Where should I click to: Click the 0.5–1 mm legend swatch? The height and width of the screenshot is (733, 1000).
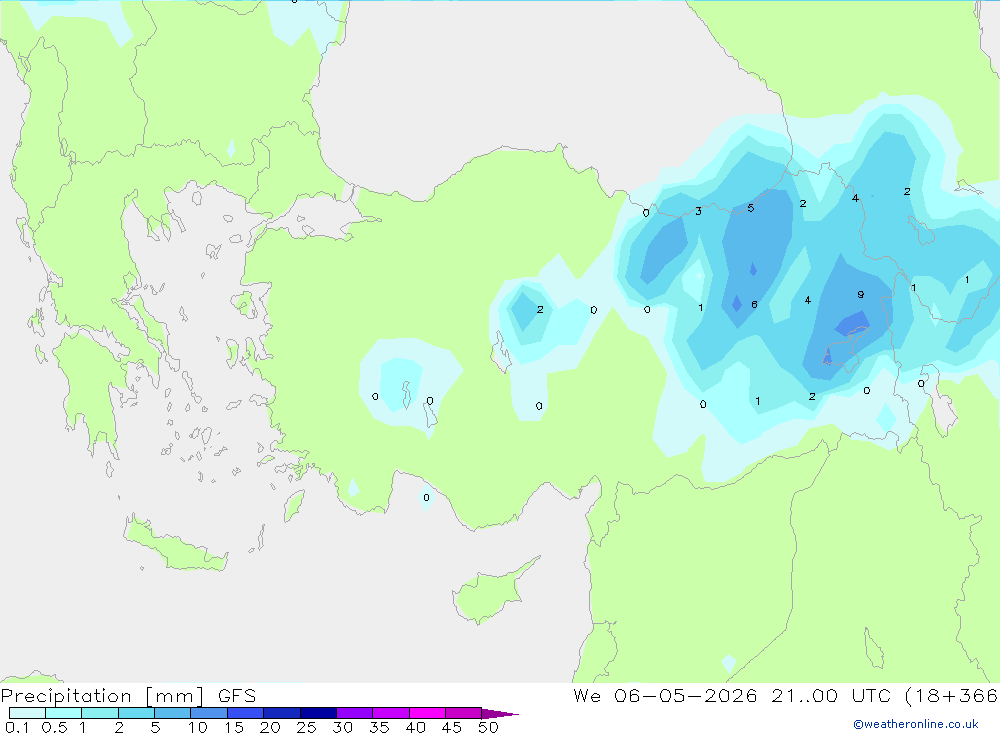point(64,713)
